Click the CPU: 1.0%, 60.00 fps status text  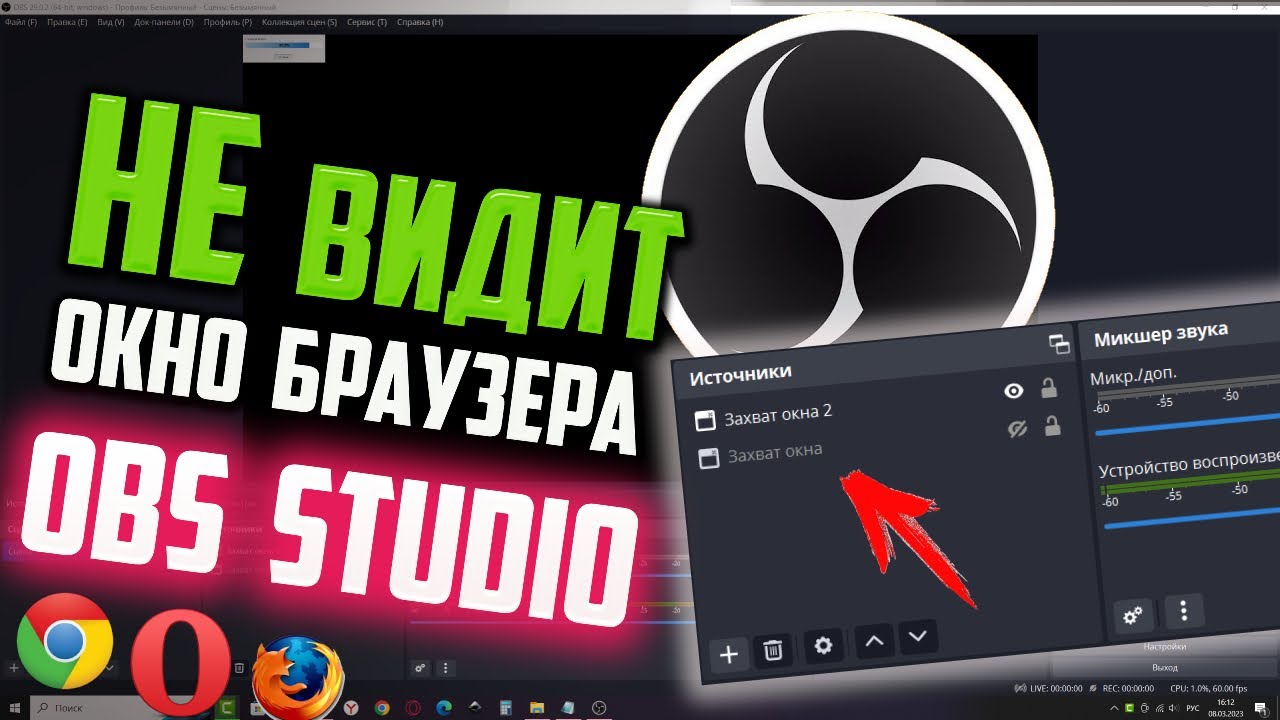coord(1207,688)
